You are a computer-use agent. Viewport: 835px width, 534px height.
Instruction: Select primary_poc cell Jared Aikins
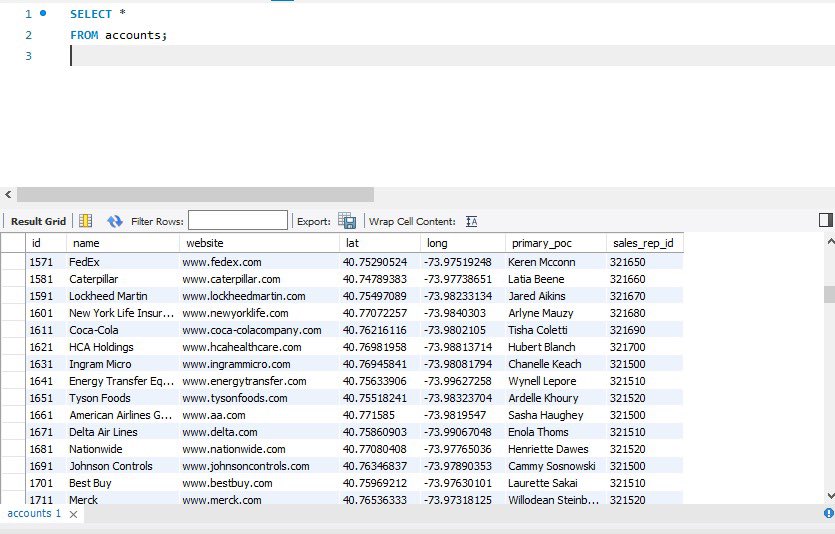556,296
